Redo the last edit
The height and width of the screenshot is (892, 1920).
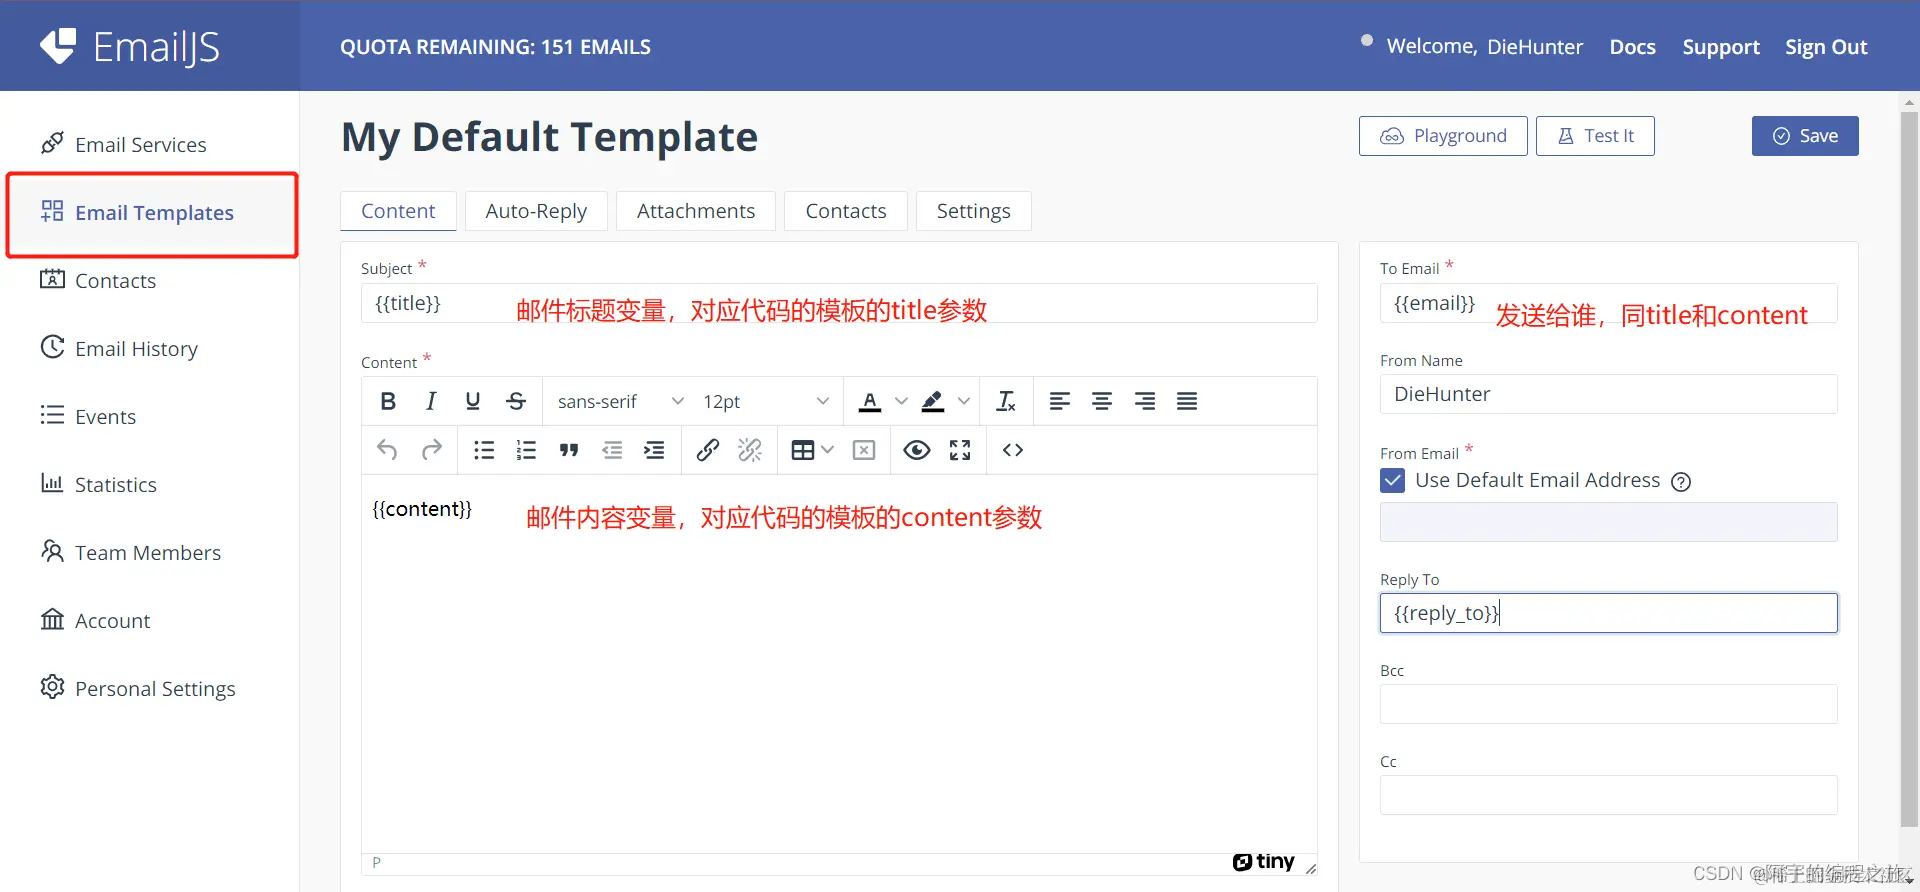click(x=431, y=450)
